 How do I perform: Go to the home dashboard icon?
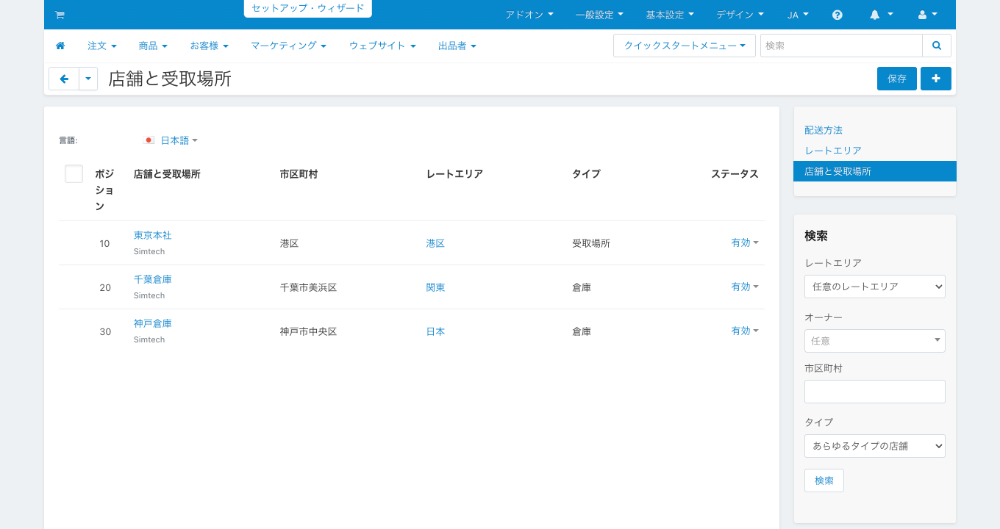tap(61, 45)
